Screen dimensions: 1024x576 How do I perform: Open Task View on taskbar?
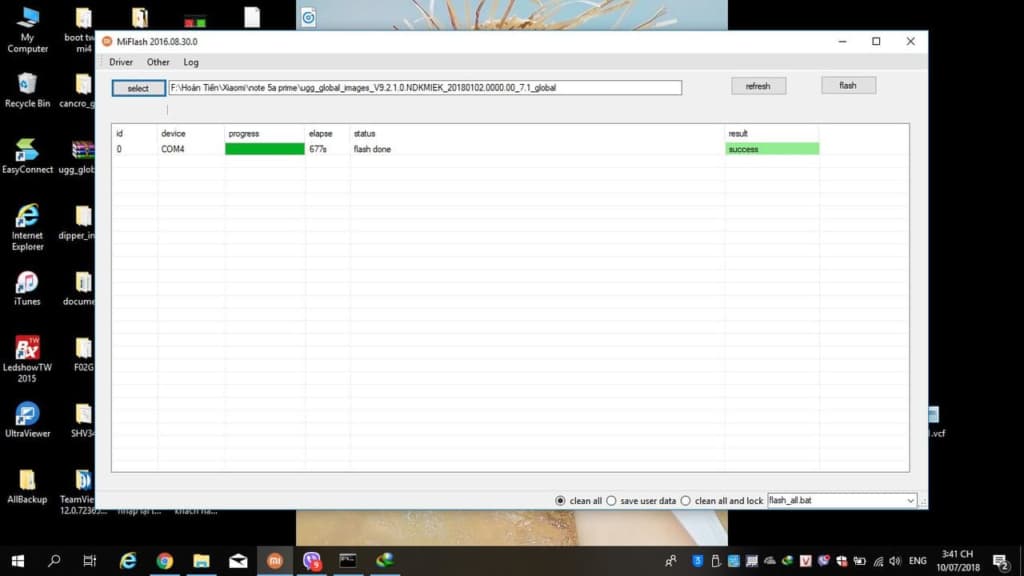tap(89, 561)
